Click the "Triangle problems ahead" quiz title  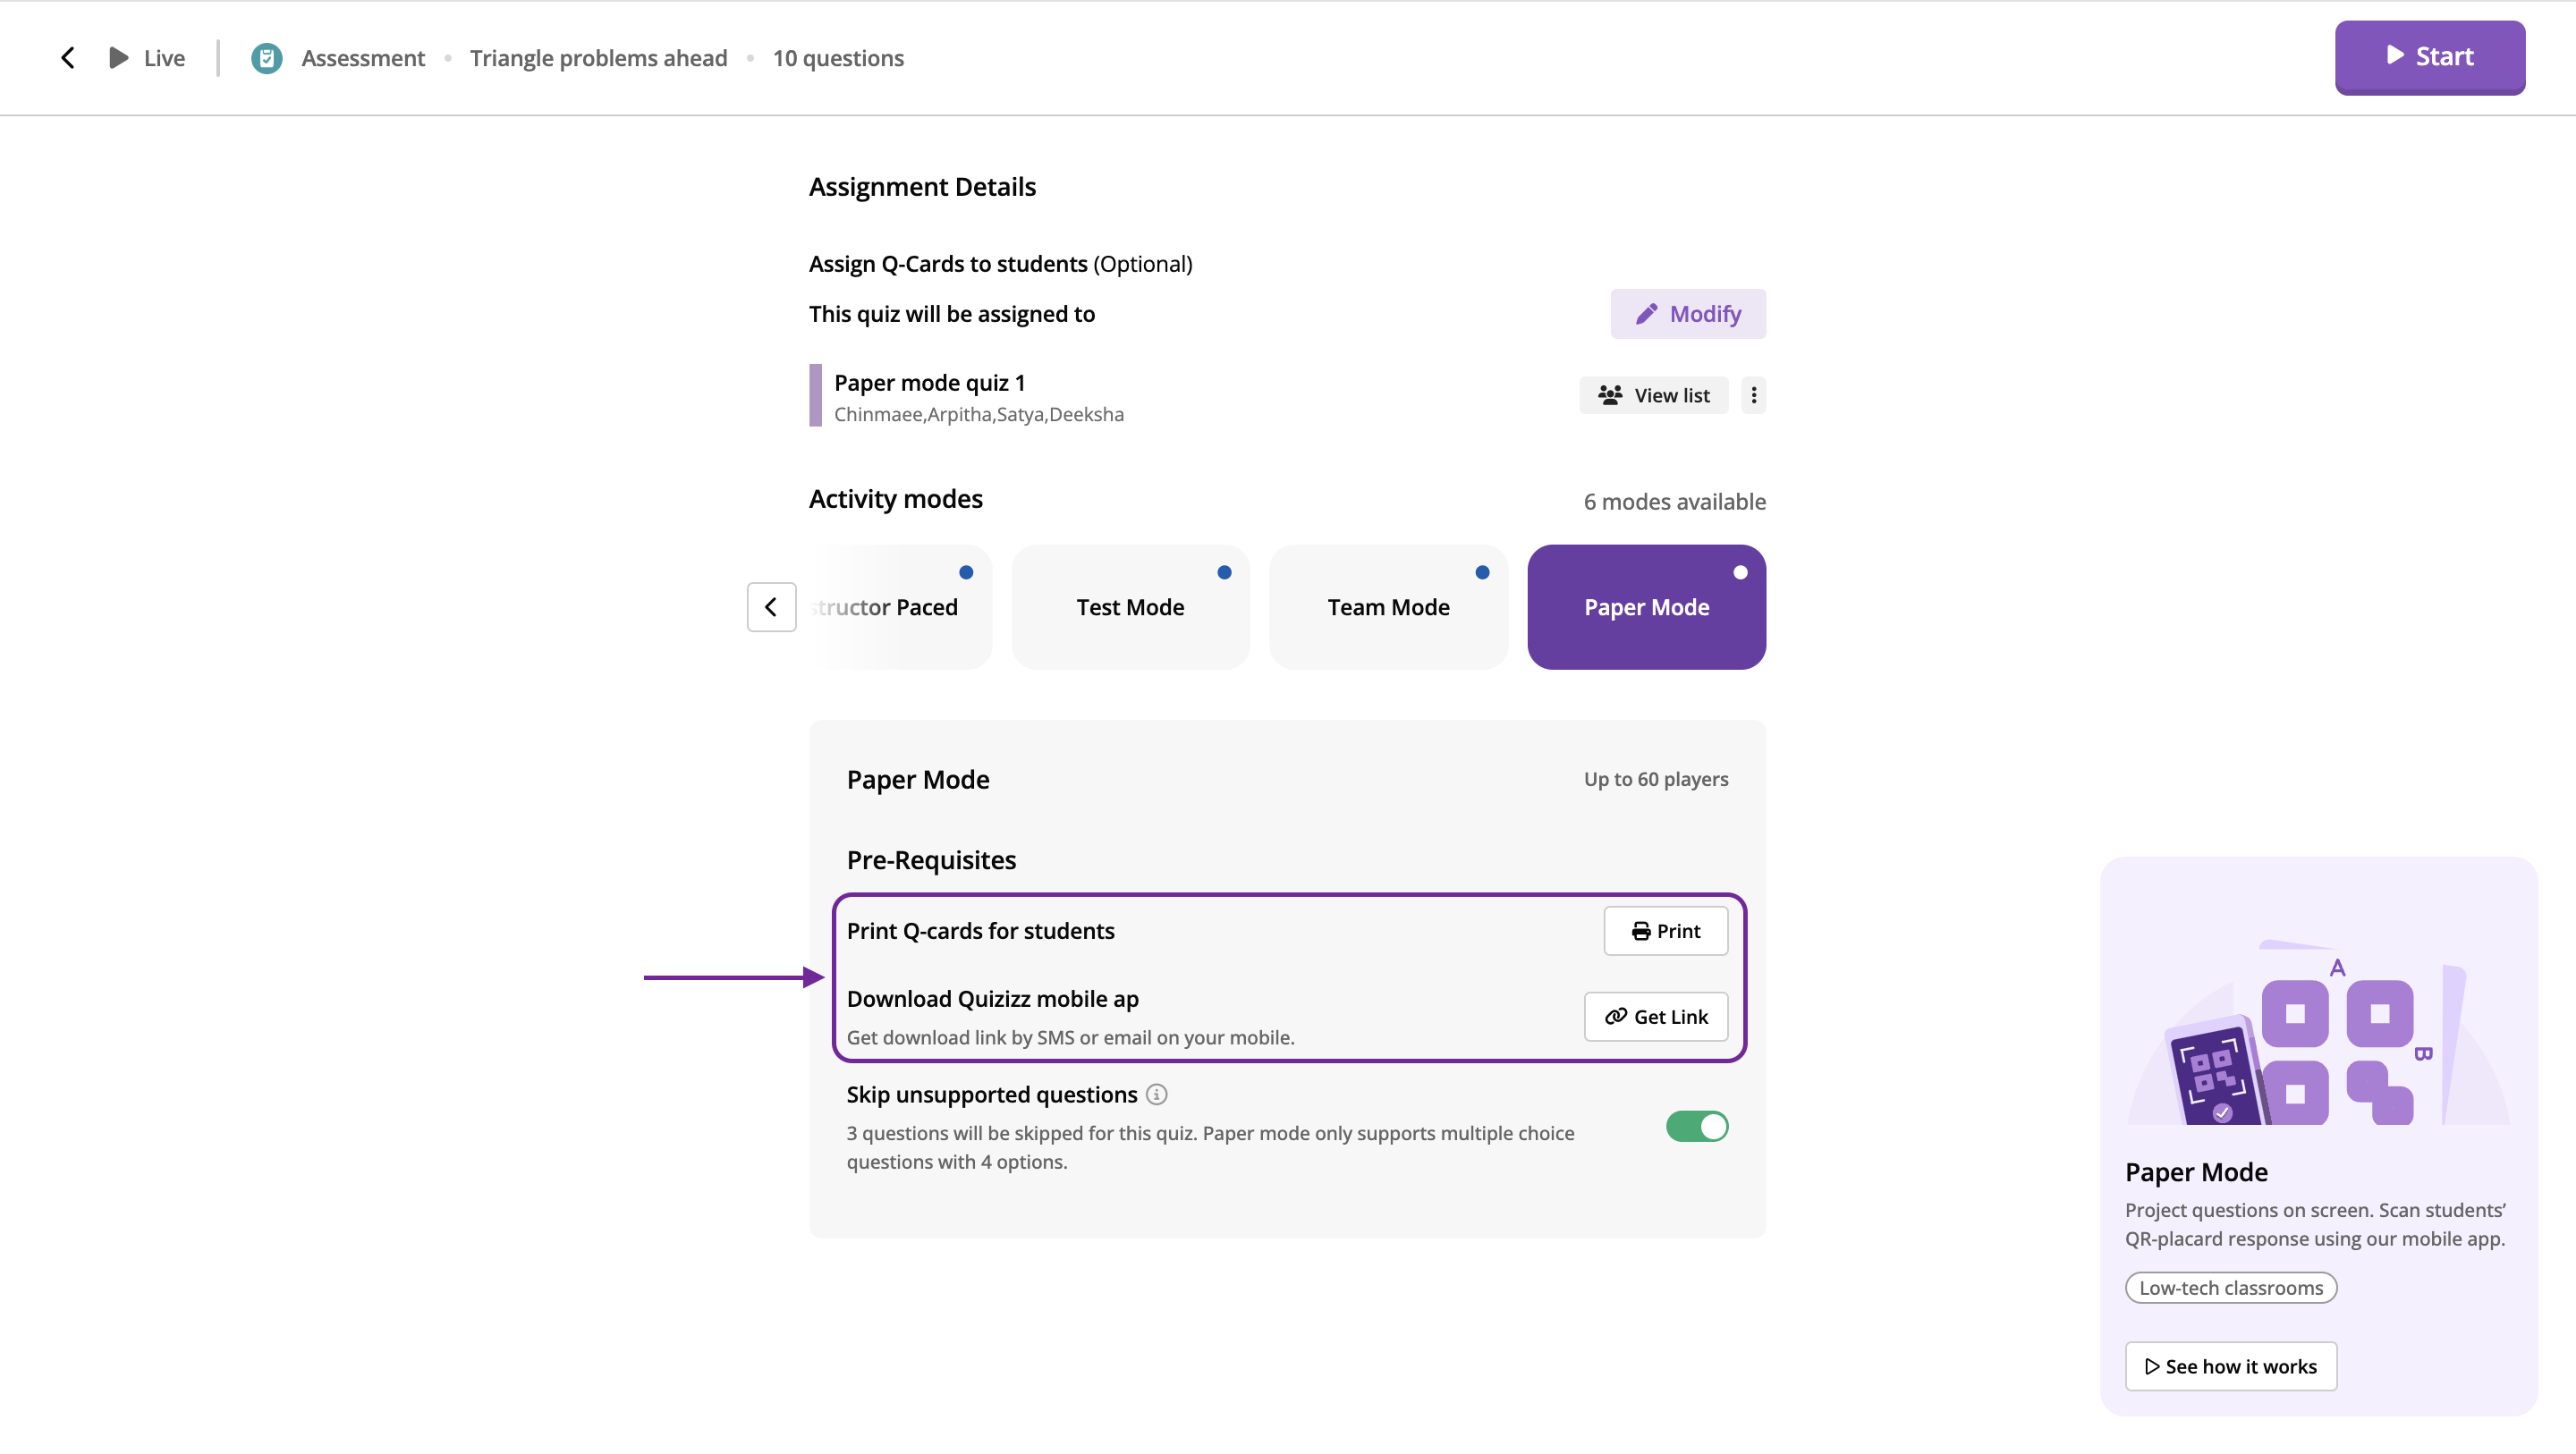(x=599, y=58)
